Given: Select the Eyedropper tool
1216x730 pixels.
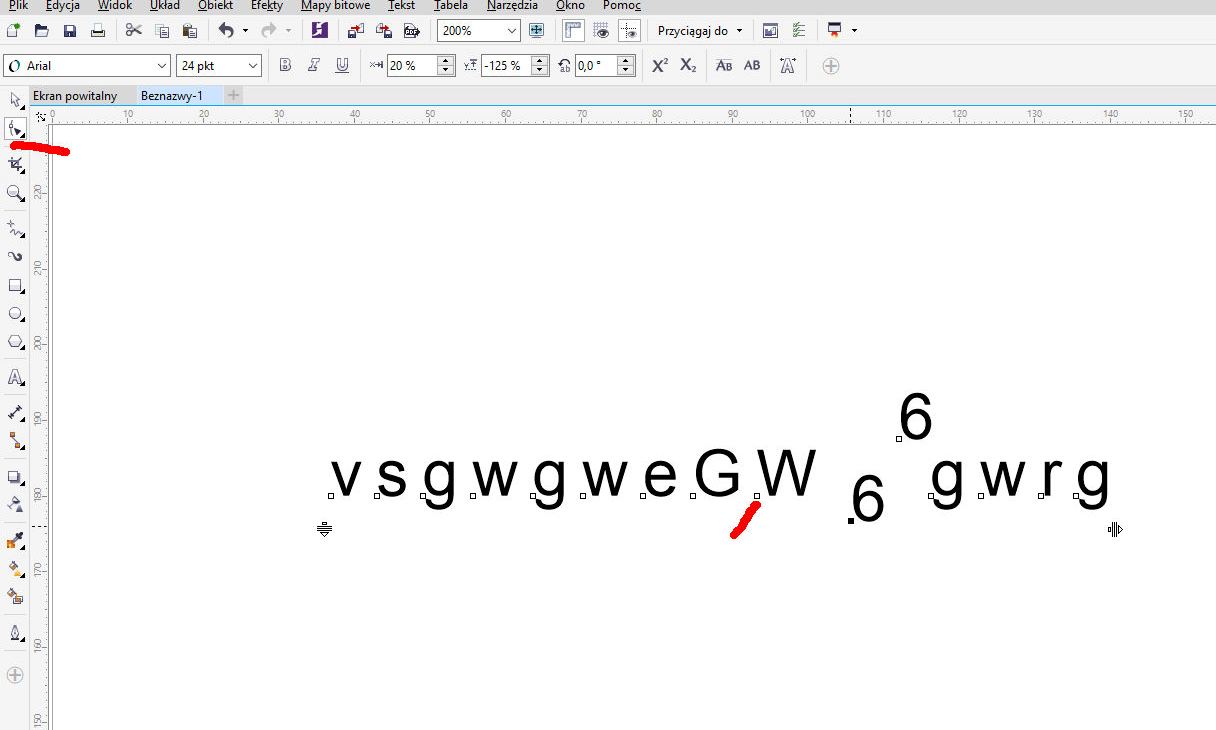Looking at the screenshot, I should coord(15,541).
